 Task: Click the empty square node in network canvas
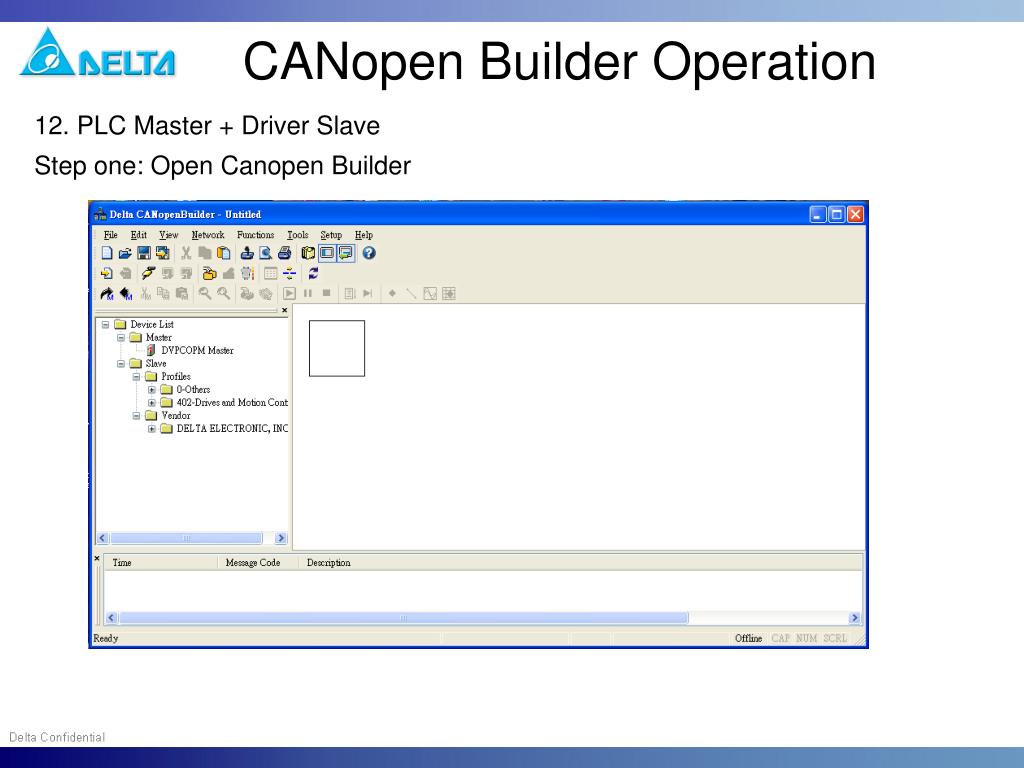pyautogui.click(x=337, y=349)
